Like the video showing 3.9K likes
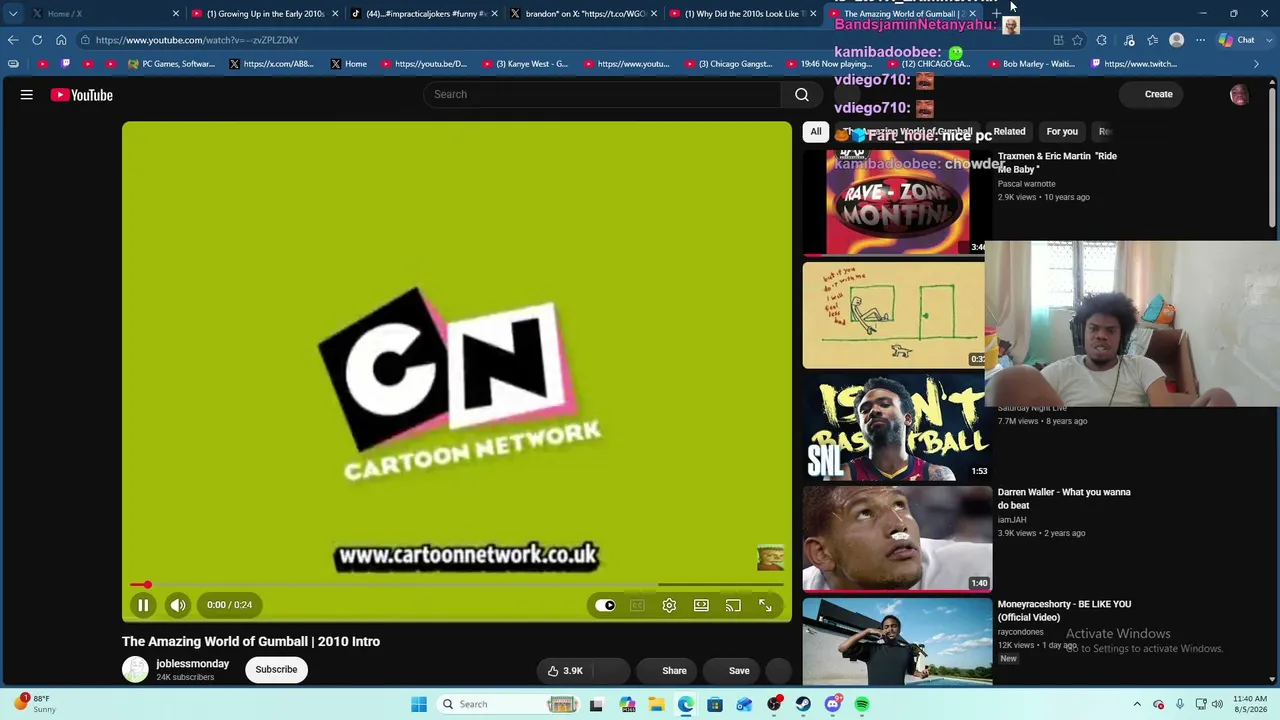Screen dimensions: 1280x720 [x=565, y=671]
